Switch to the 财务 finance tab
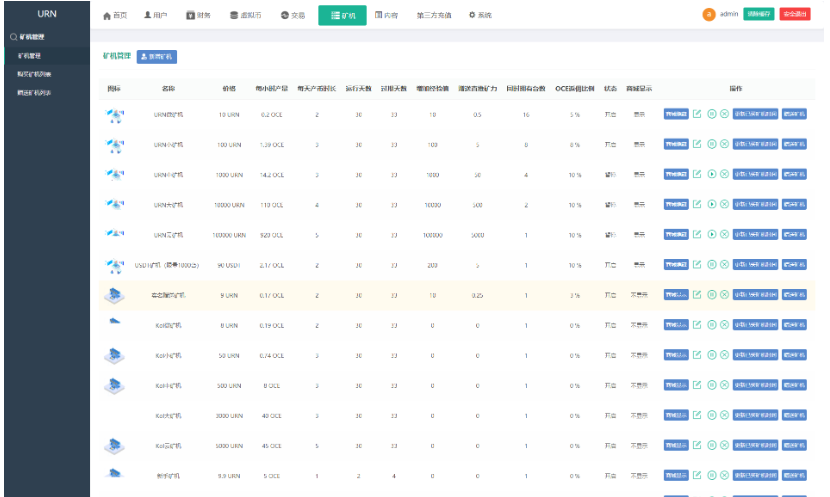This screenshot has height=497, width=830. pos(198,16)
